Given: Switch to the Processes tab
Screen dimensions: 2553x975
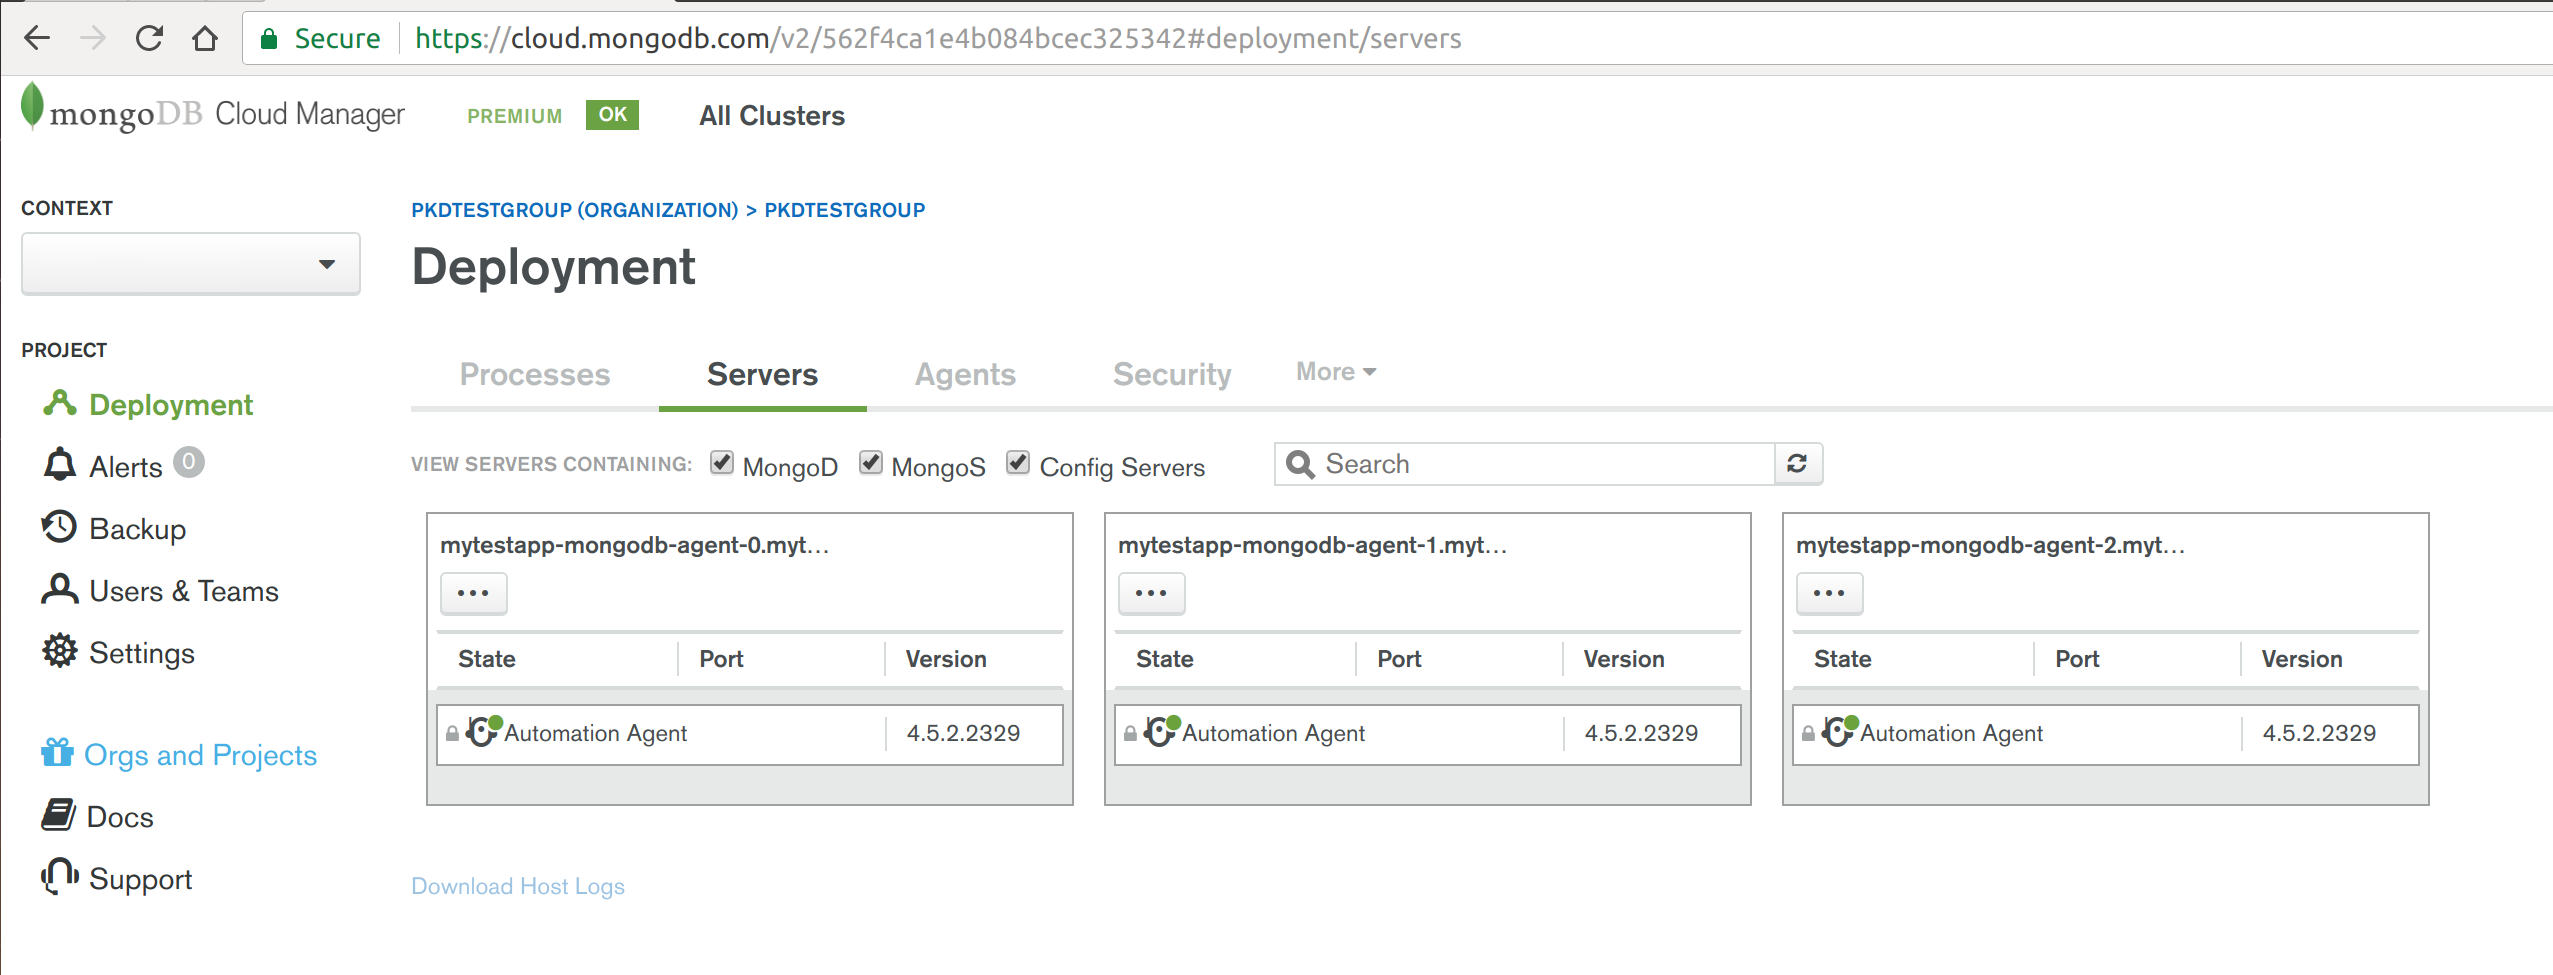Looking at the screenshot, I should (x=535, y=374).
